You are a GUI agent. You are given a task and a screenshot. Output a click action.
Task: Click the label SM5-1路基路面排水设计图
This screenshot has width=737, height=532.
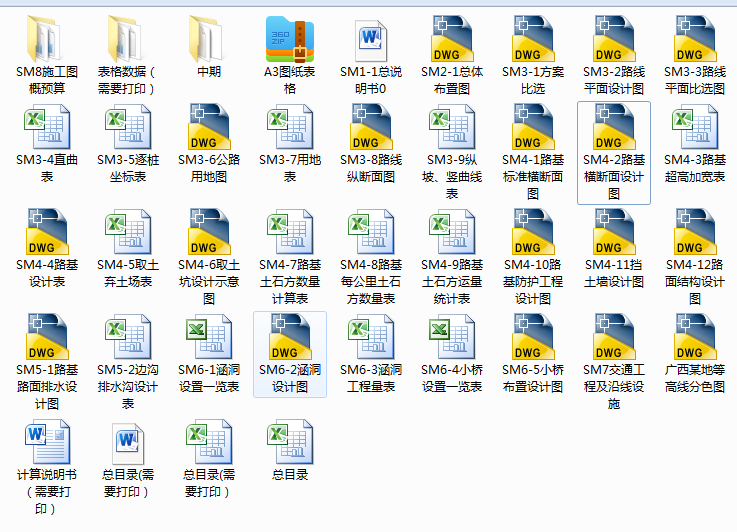click(47, 386)
